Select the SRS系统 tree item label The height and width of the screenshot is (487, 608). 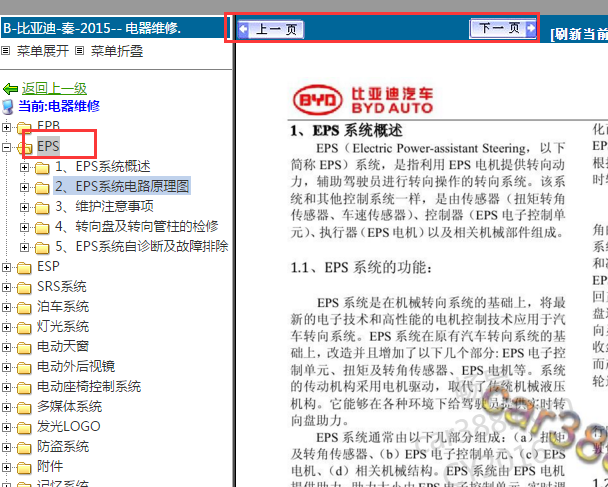[x=62, y=287]
